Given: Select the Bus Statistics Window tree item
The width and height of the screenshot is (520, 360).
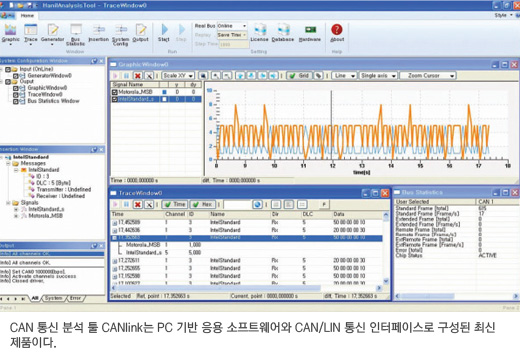Looking at the screenshot, I should [53, 101].
